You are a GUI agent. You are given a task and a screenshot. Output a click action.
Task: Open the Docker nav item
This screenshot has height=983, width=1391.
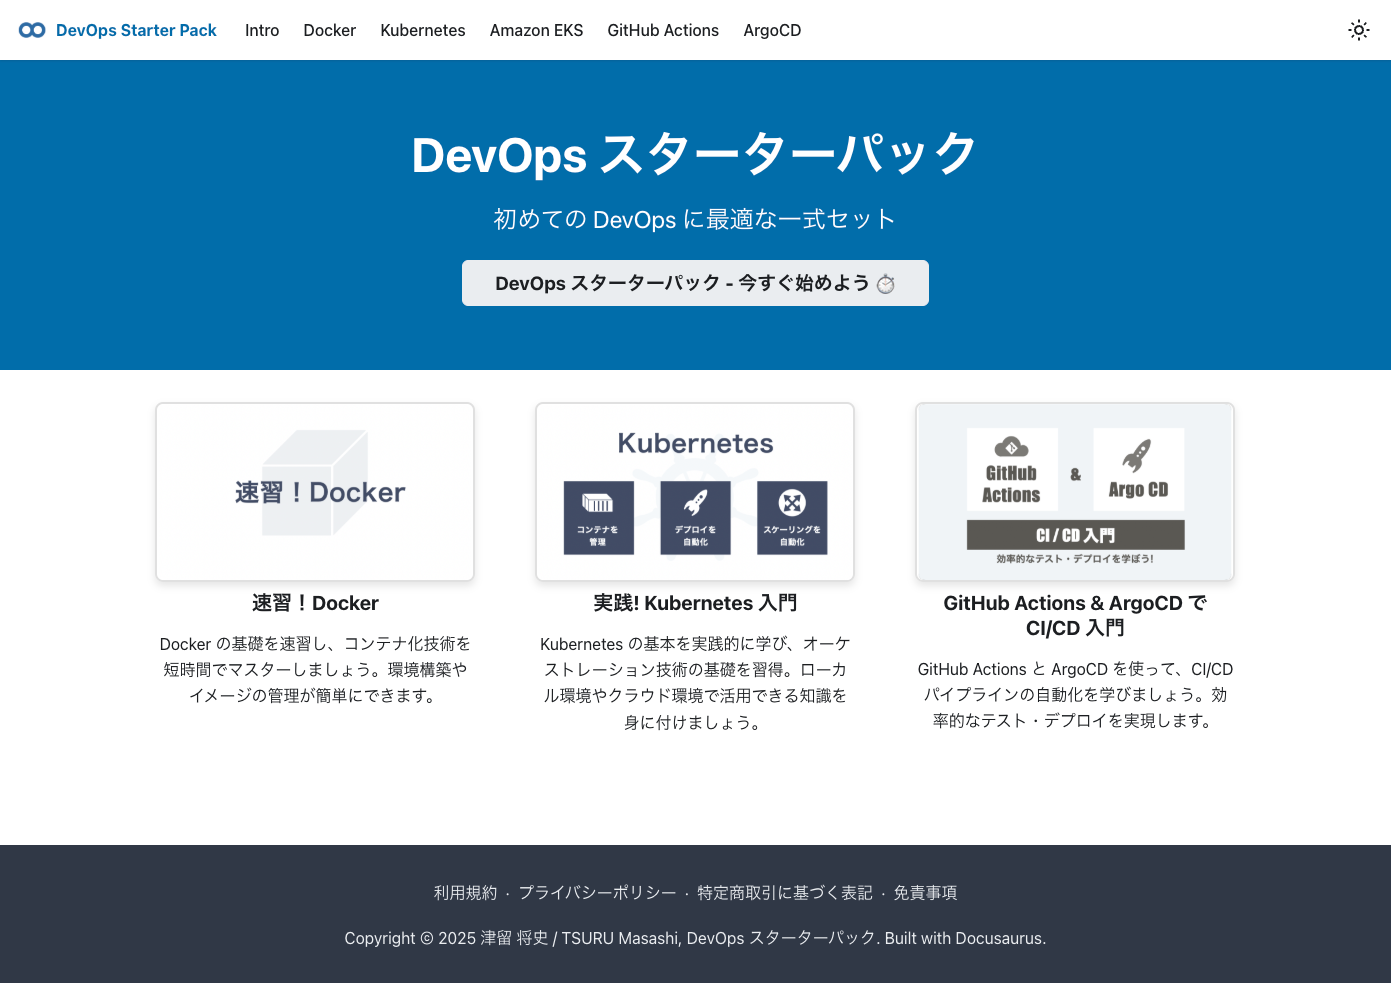tap(329, 30)
